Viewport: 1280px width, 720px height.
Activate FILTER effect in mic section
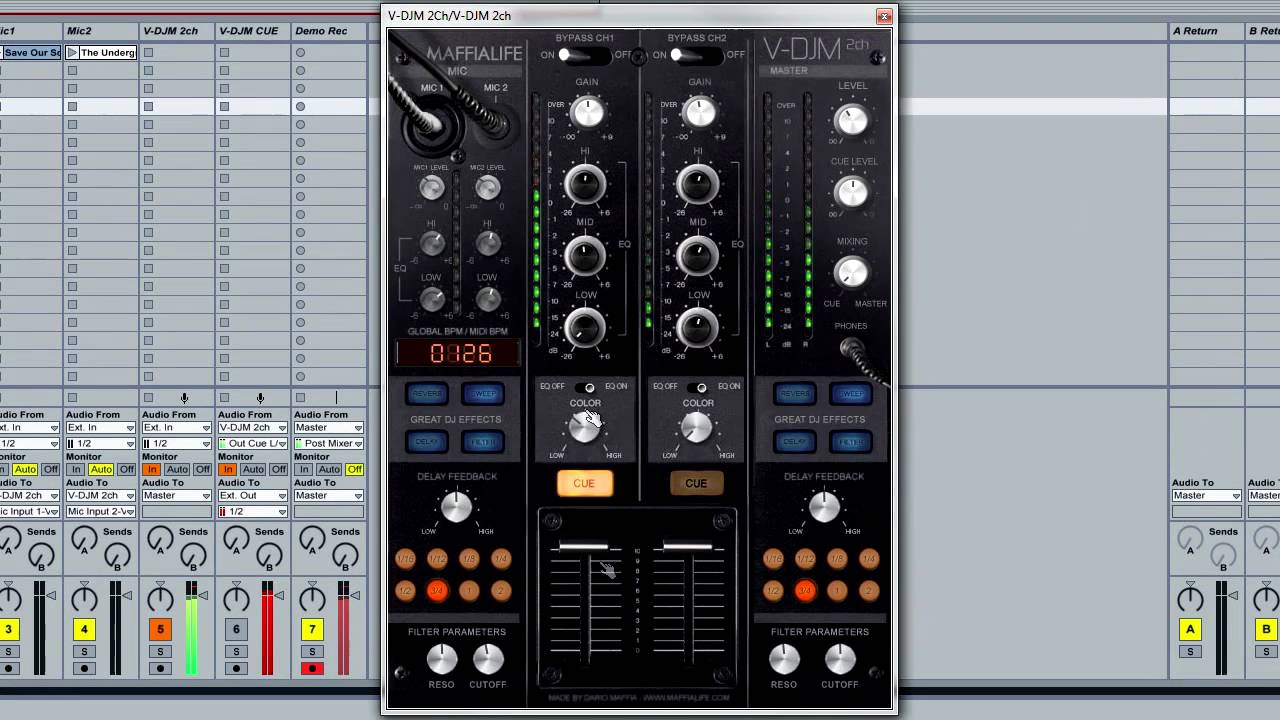point(483,442)
